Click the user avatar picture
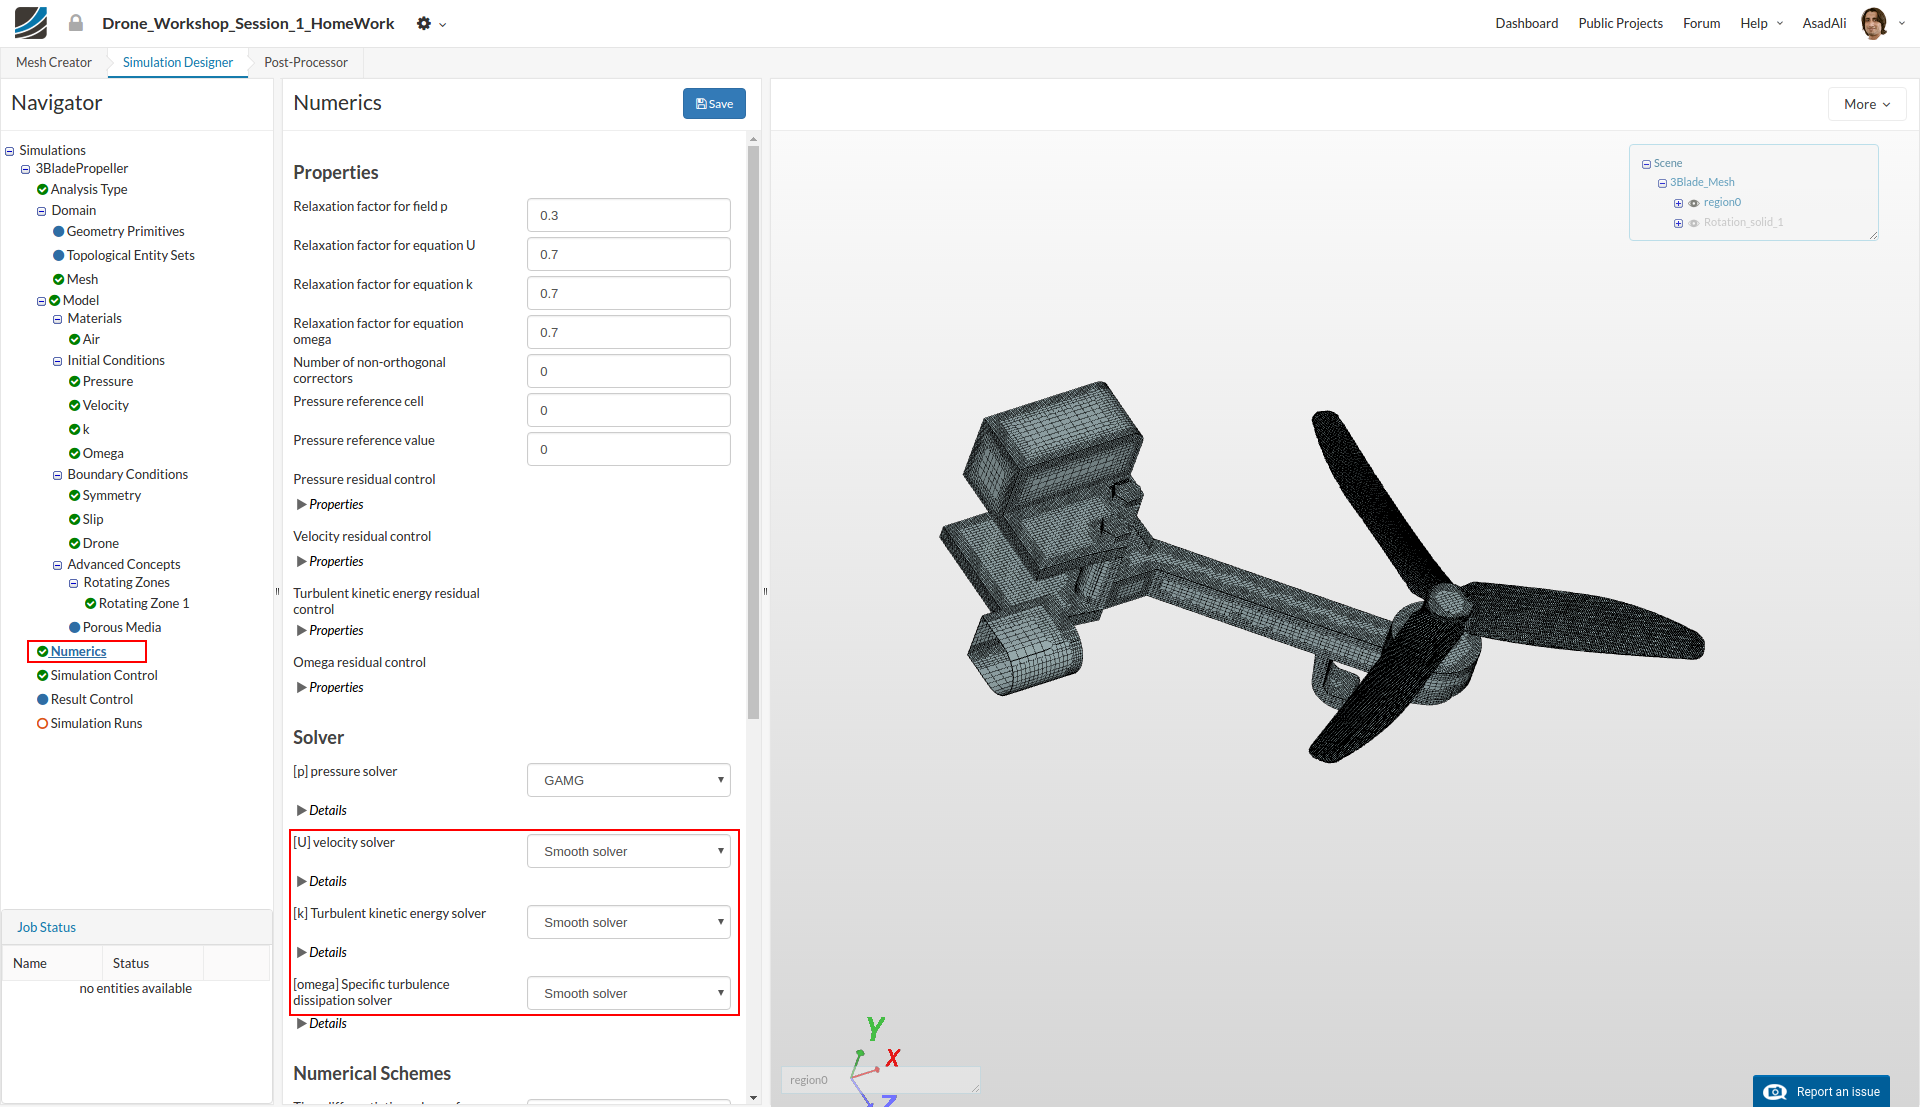The height and width of the screenshot is (1107, 1920). [1873, 23]
